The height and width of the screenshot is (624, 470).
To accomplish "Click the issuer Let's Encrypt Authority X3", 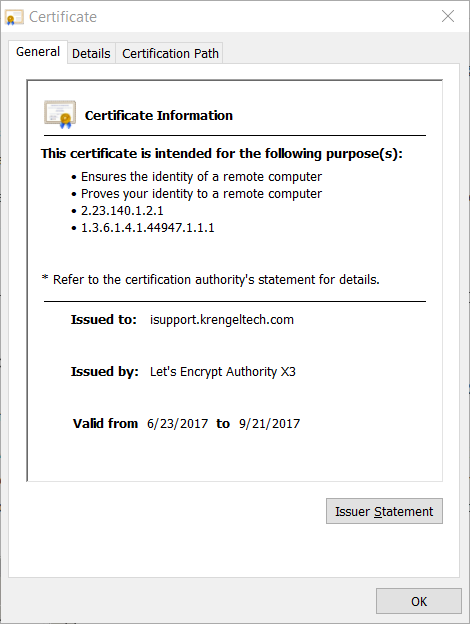I will (222, 371).
